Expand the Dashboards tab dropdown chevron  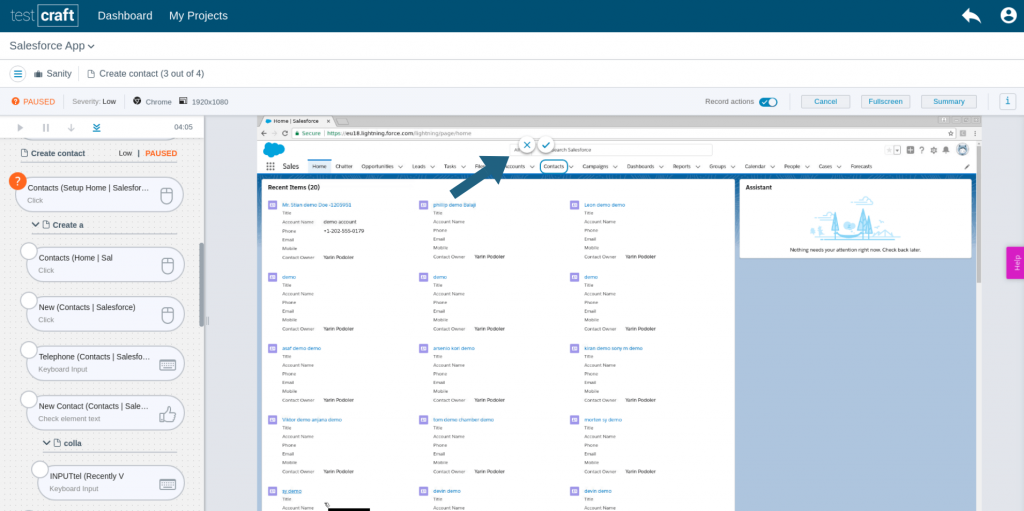pos(661,167)
